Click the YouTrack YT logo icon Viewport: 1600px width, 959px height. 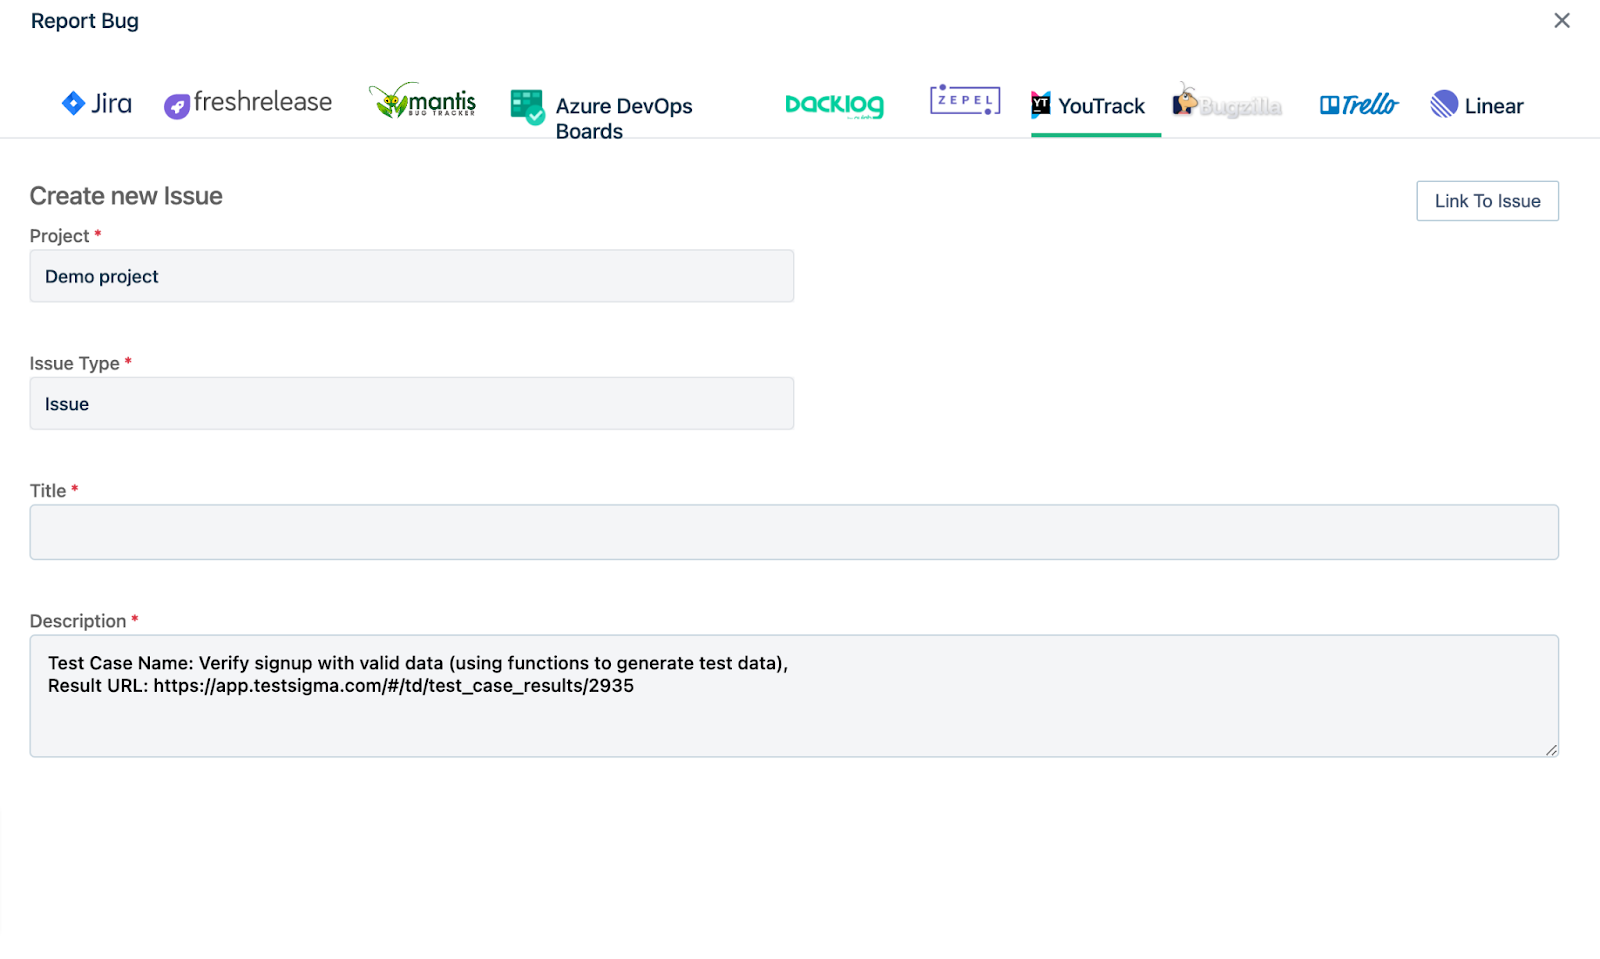pyautogui.click(x=1041, y=103)
